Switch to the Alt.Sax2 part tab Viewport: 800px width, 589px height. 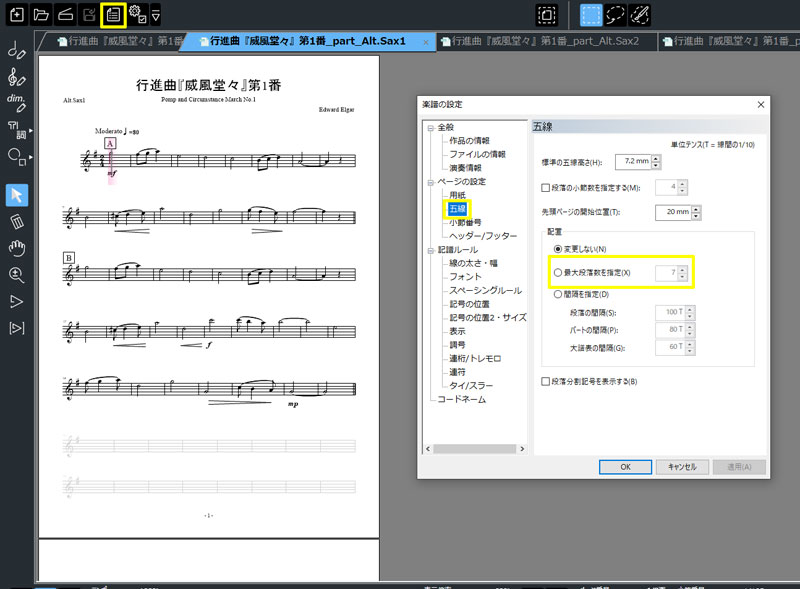(545, 41)
